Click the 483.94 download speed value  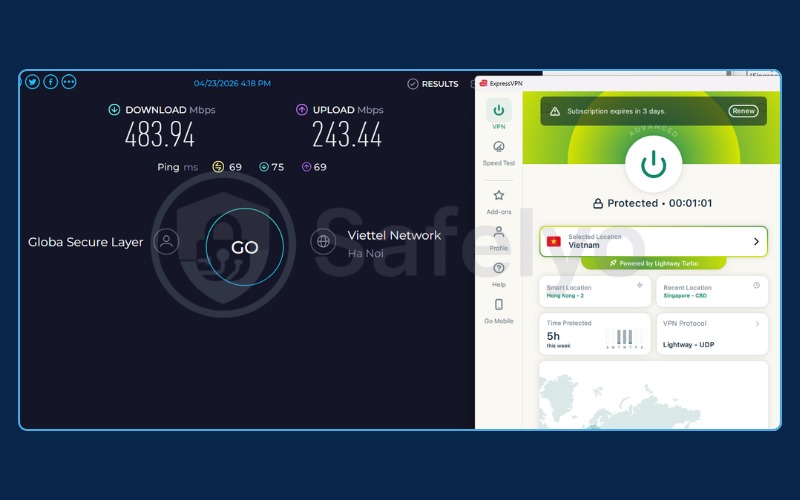(160, 135)
